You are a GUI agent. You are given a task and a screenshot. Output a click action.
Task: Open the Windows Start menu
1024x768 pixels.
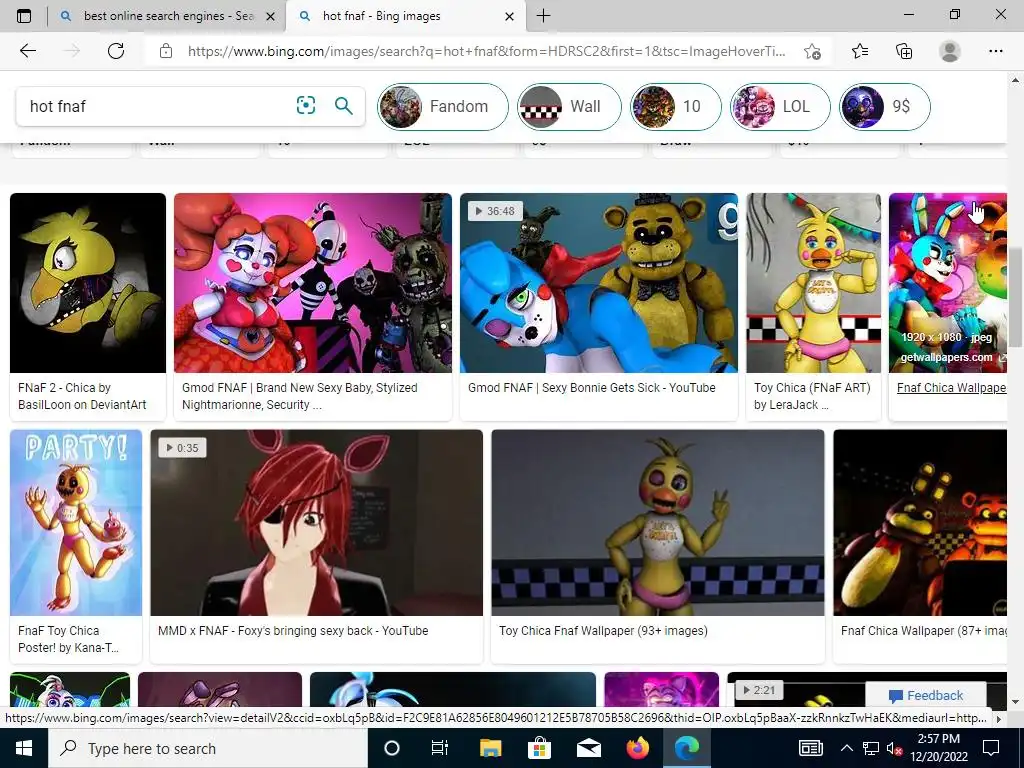click(x=24, y=748)
